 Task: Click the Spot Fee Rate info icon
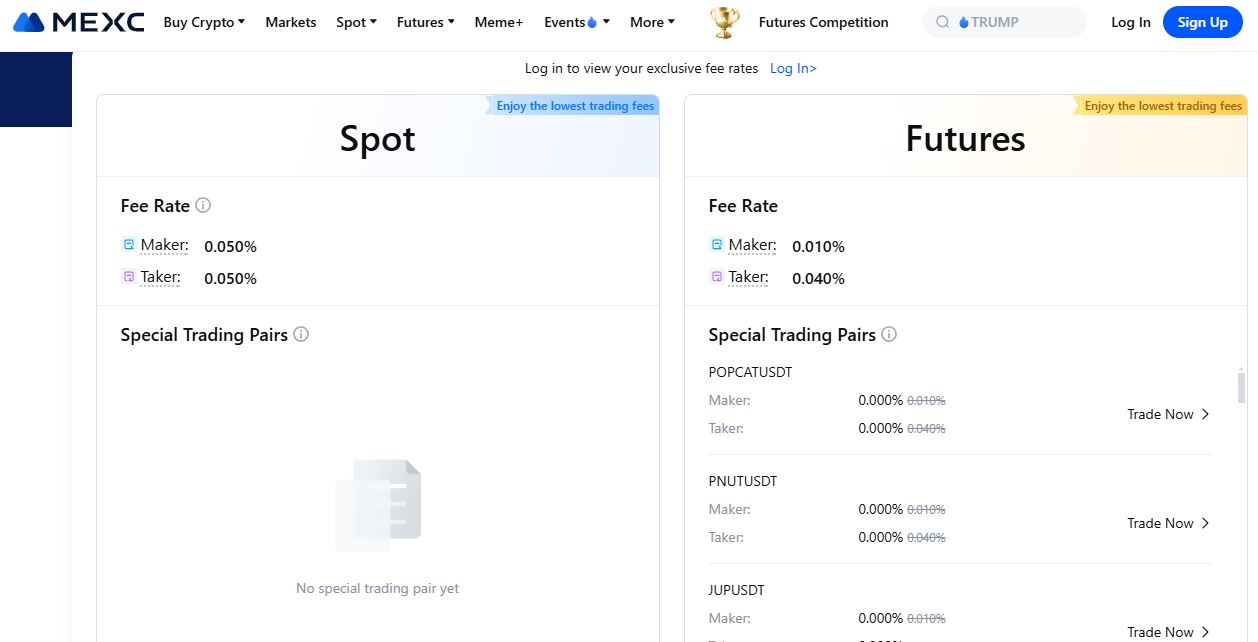tap(203, 205)
